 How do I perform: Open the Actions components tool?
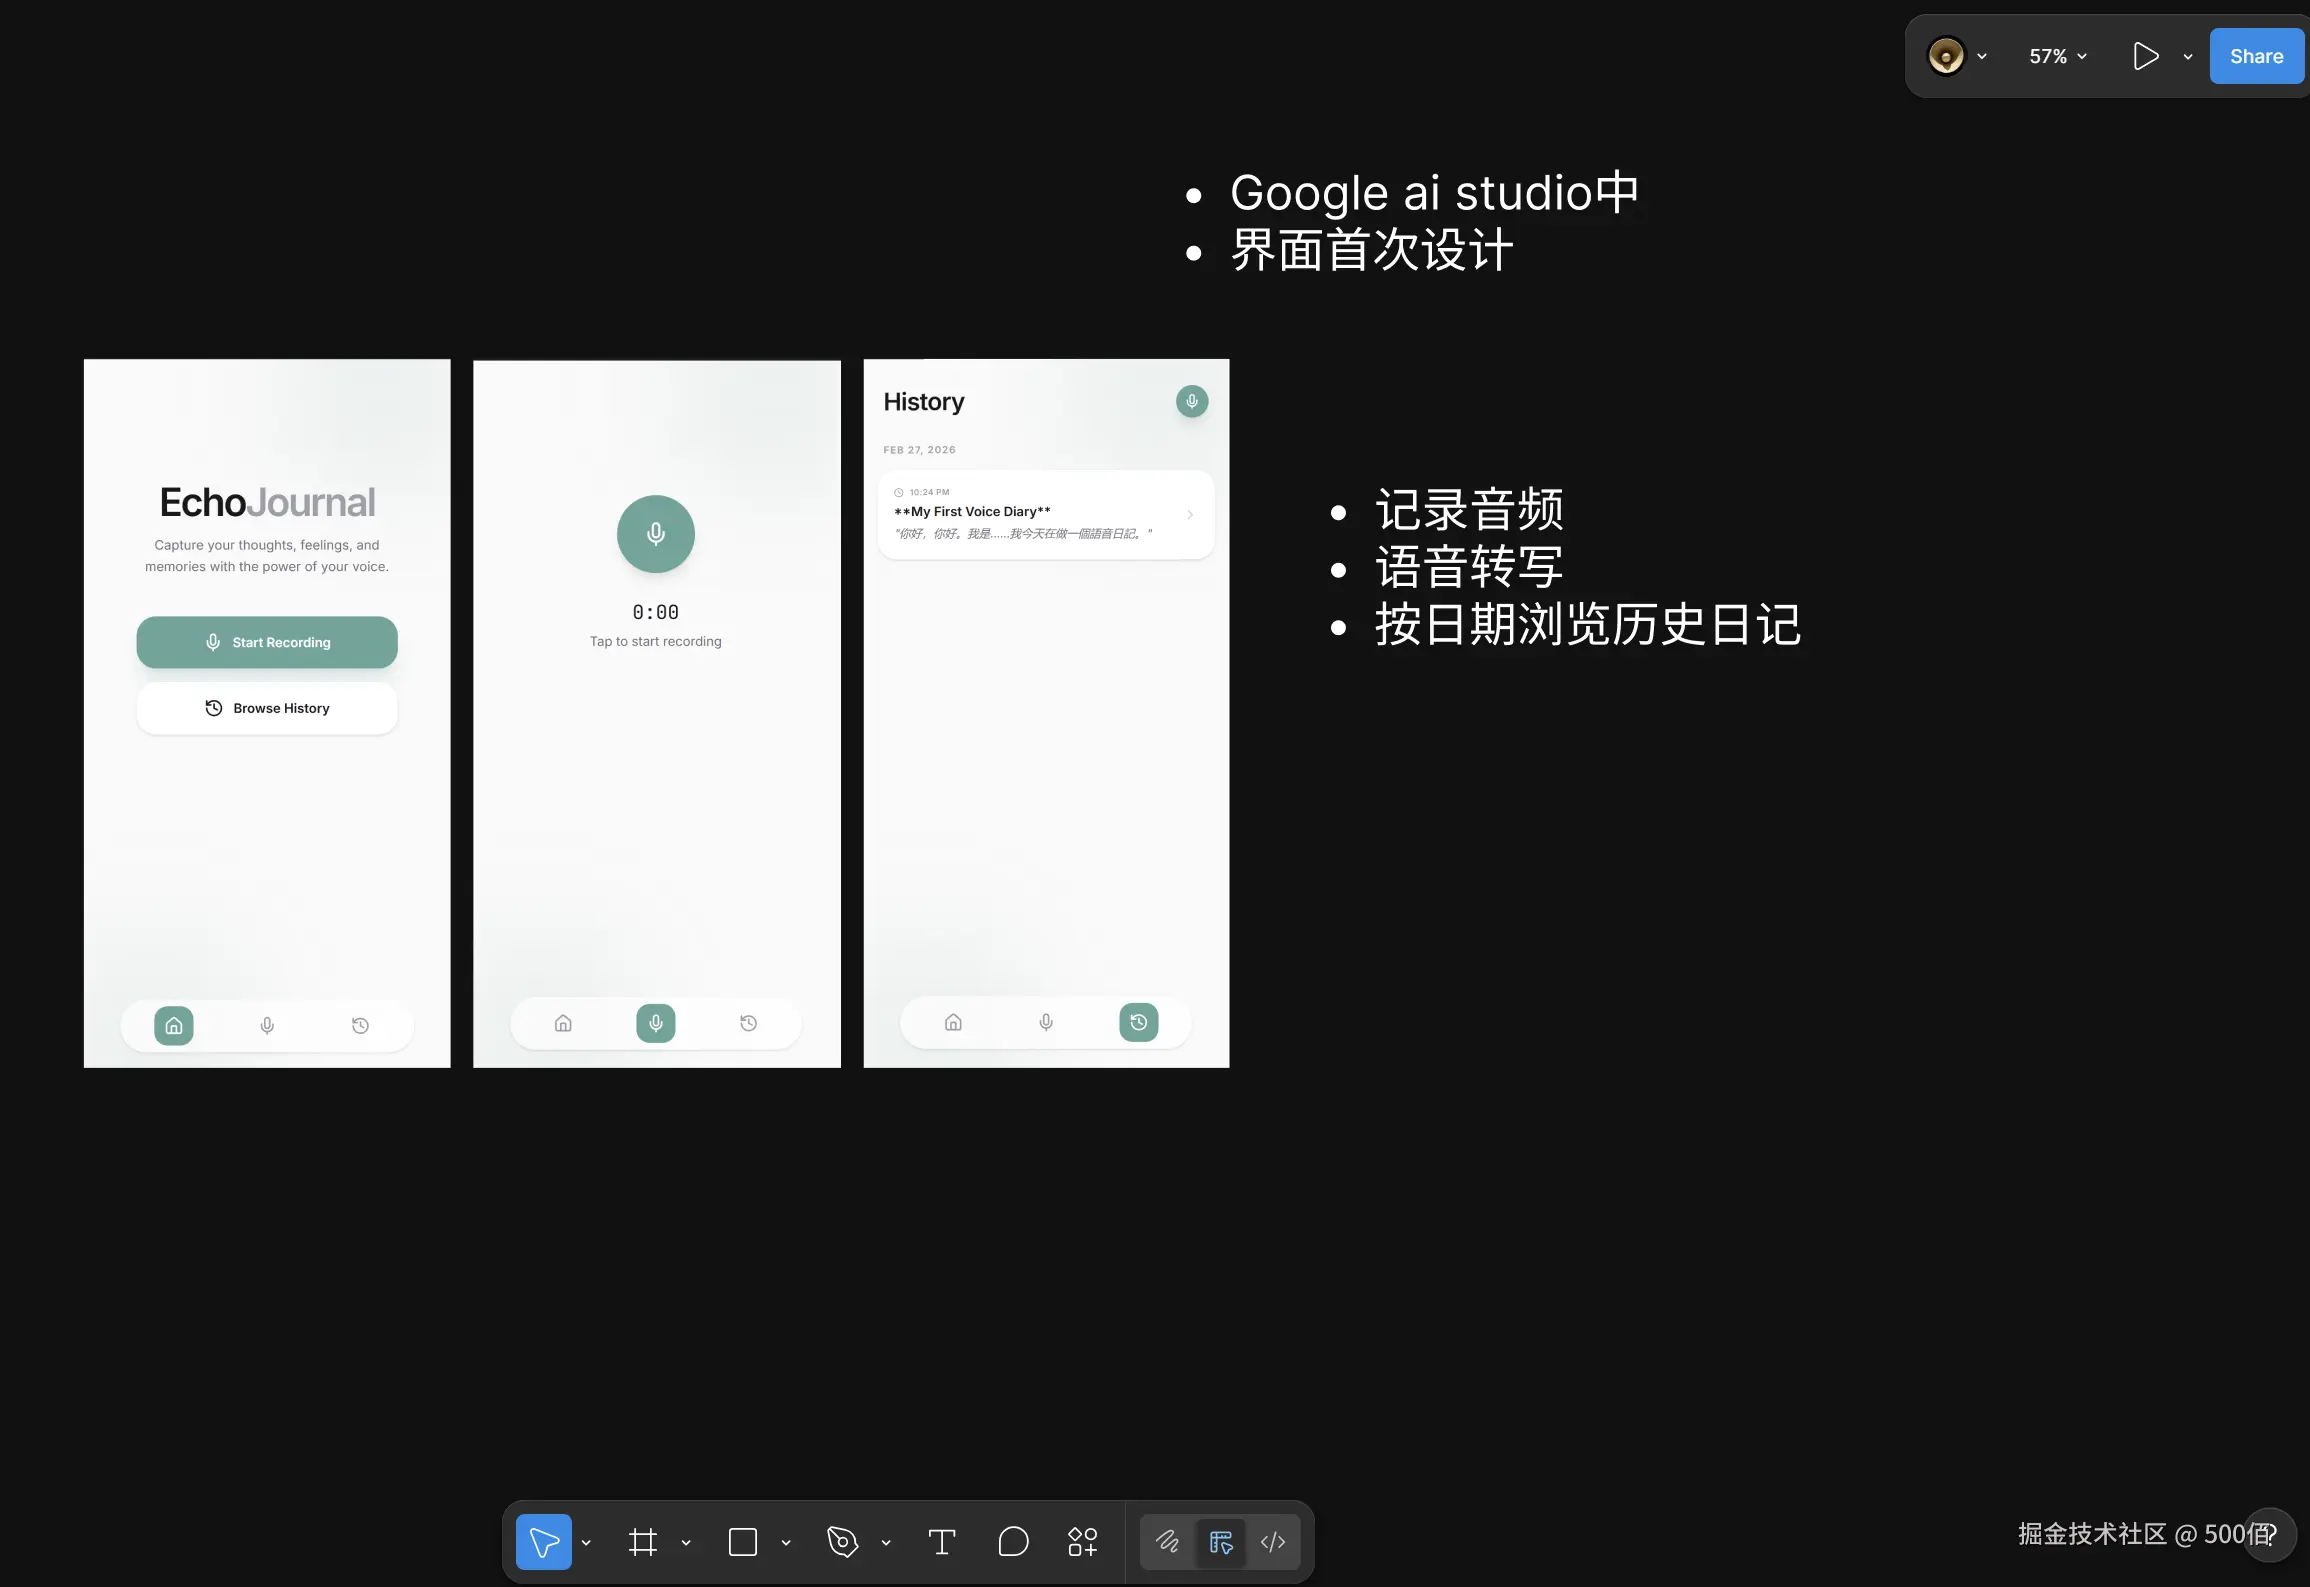tap(1082, 1542)
